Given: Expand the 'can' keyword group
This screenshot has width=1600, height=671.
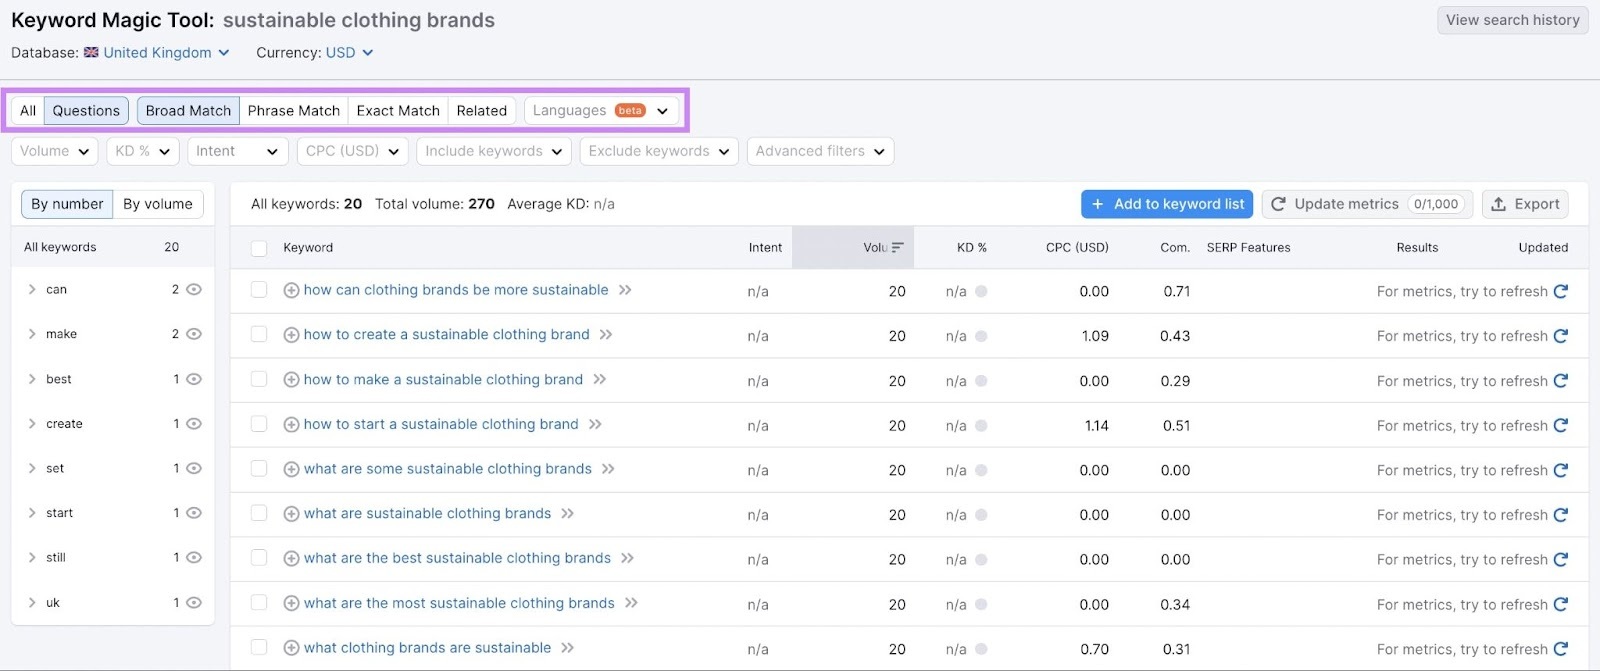Looking at the screenshot, I should (x=32, y=290).
